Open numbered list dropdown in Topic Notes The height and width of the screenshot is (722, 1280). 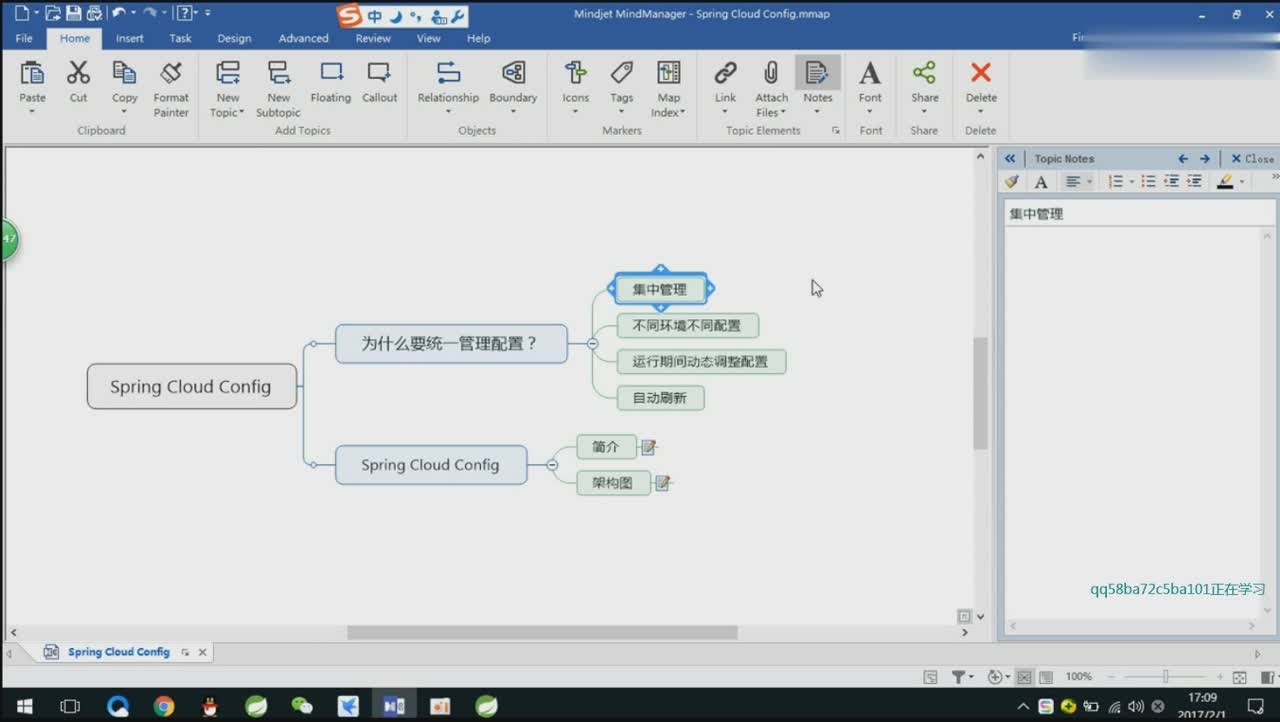coord(1131,182)
